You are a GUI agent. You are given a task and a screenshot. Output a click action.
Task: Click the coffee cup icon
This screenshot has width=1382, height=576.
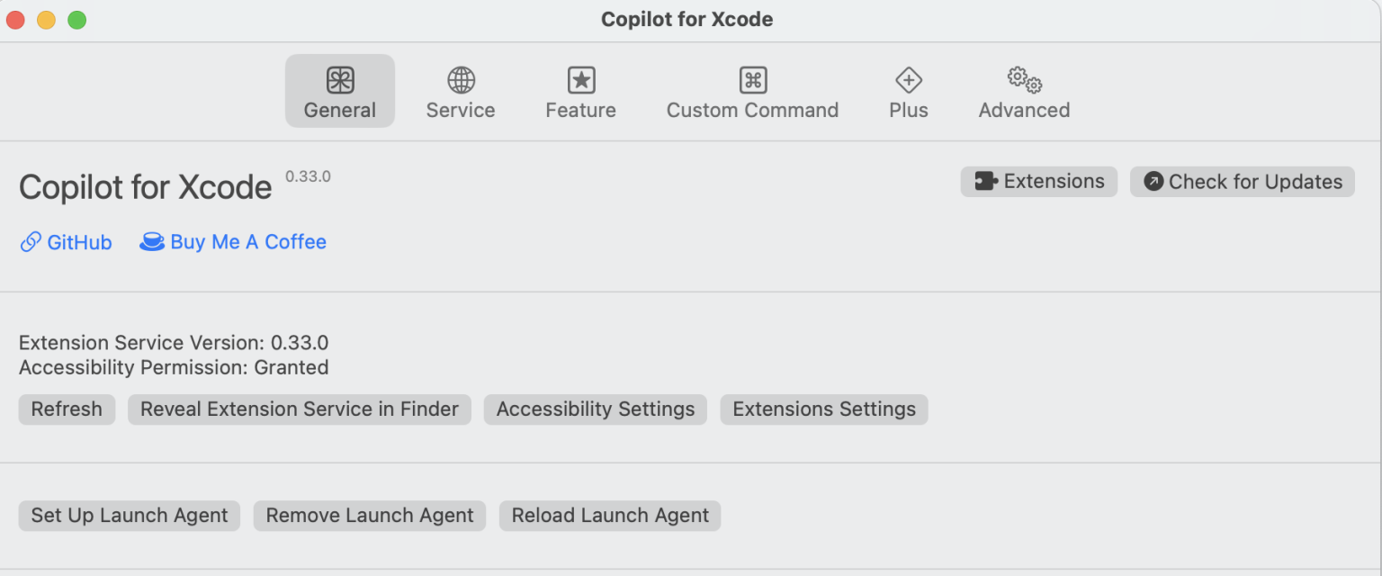pyautogui.click(x=152, y=242)
